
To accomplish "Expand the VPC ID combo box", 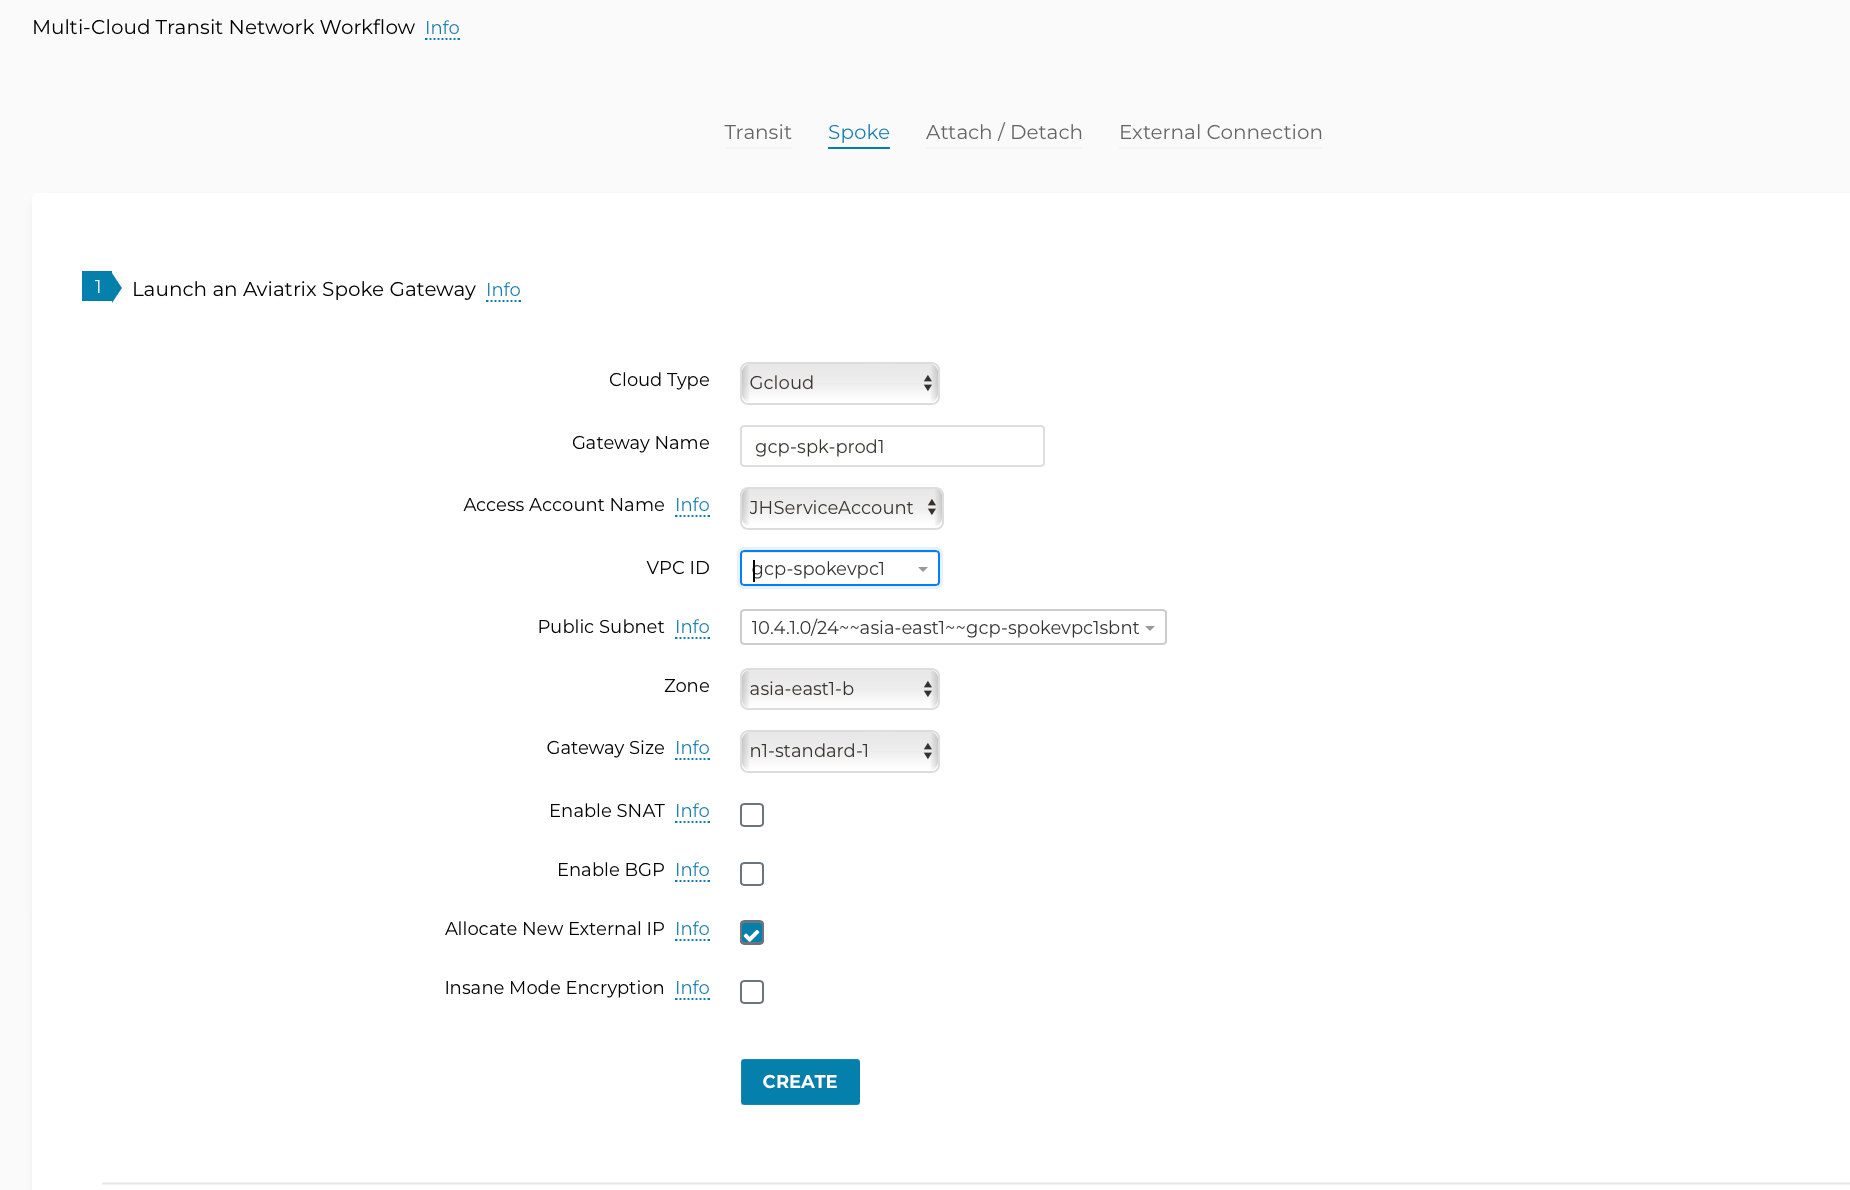I will [839, 569].
